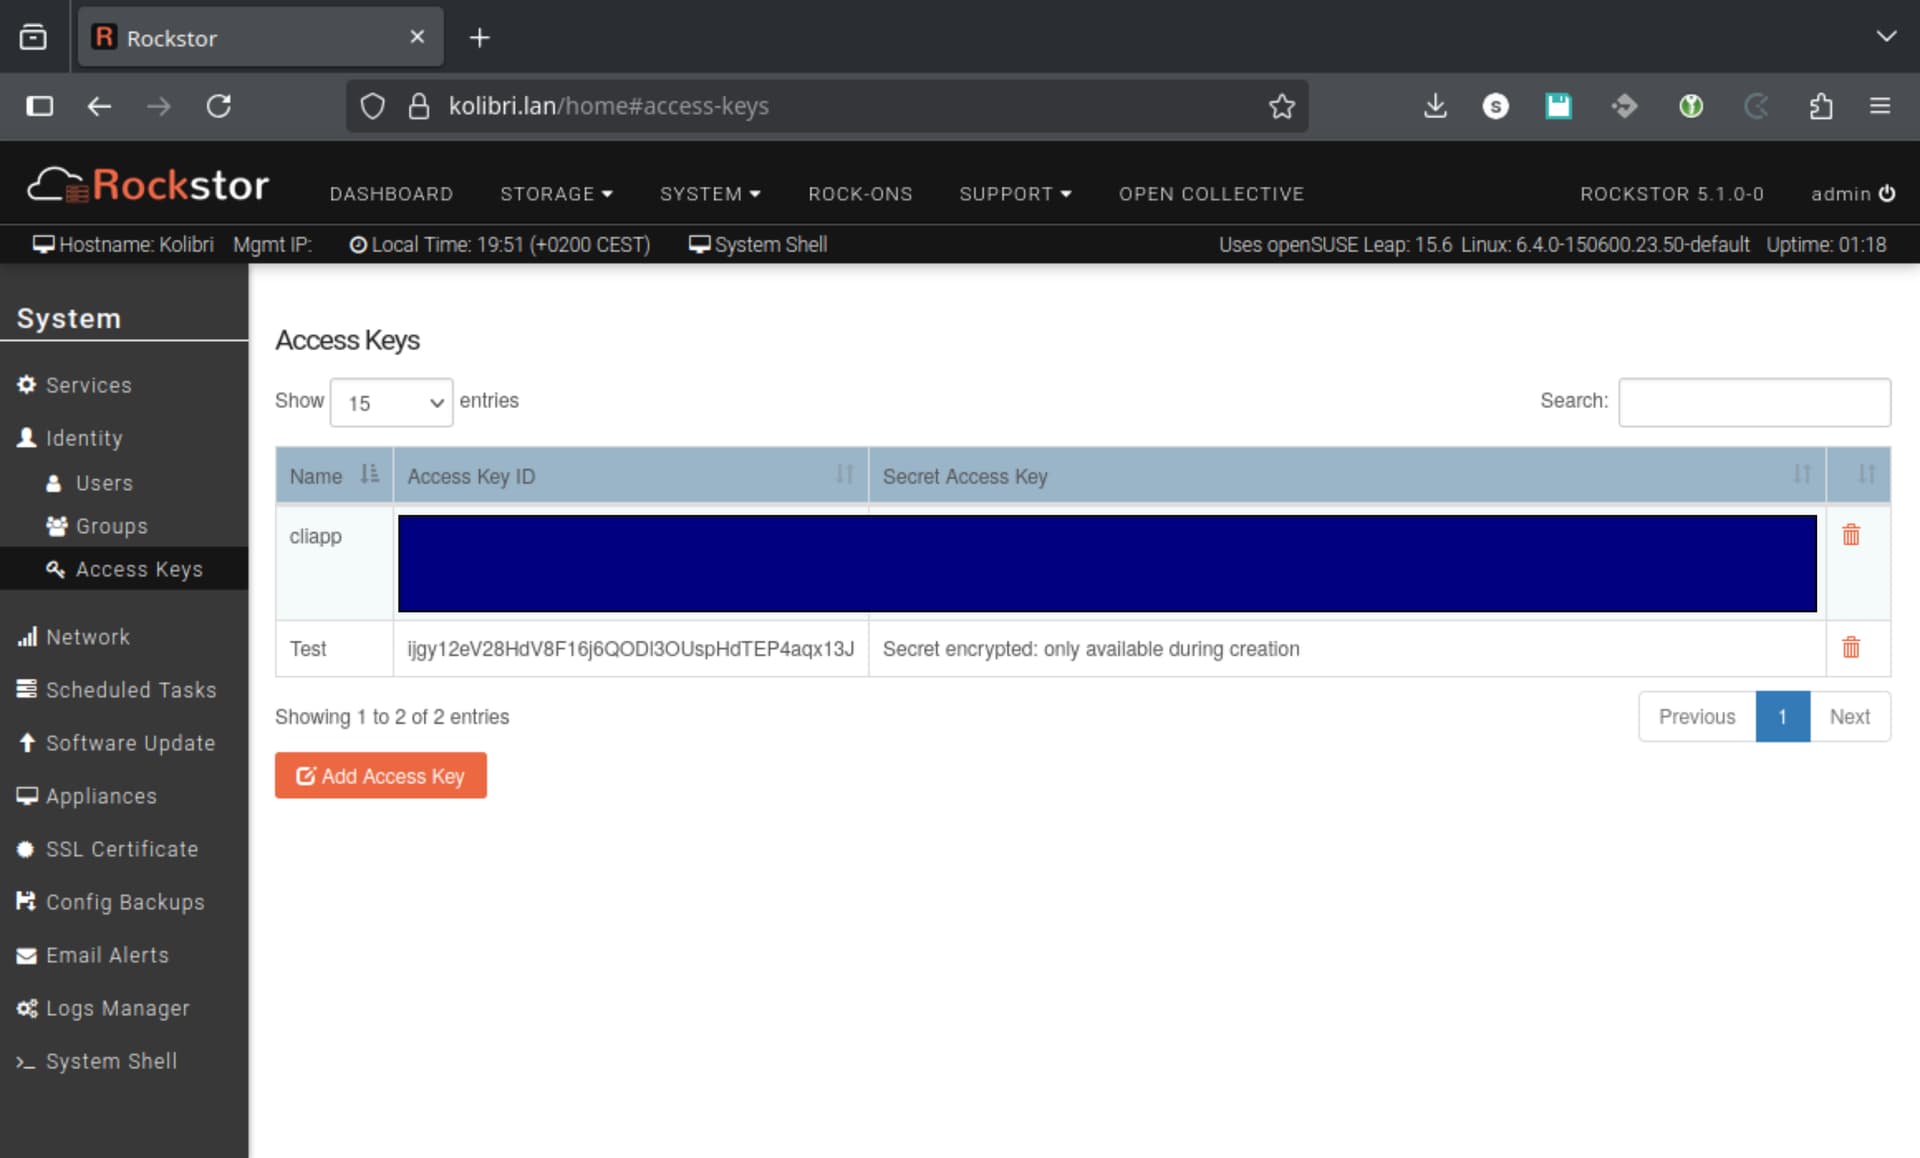Go to the DASHBOARD menu item
1920x1158 pixels.
pyautogui.click(x=391, y=194)
